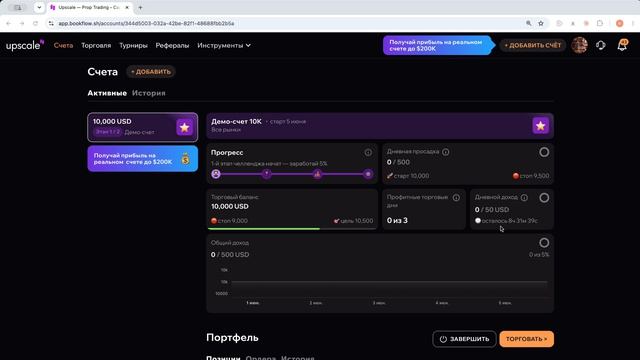The image size is (640, 360).
Task: Show info for Профитные торговые дни
Action: (x=456, y=198)
